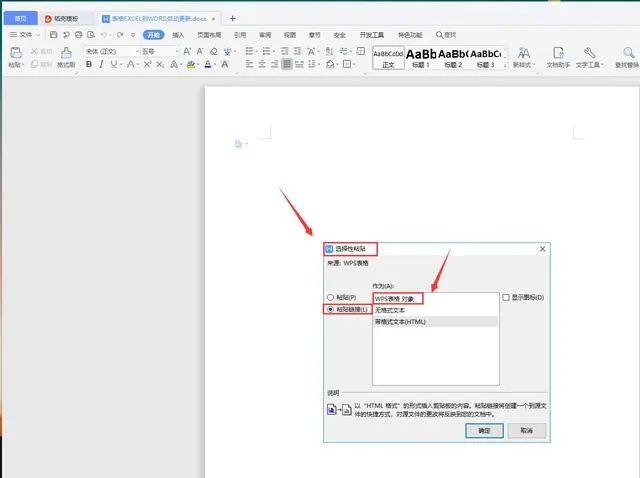Image resolution: width=640 pixels, height=478 pixels.
Task: Click the New Style (新样式) icon
Action: tap(523, 53)
